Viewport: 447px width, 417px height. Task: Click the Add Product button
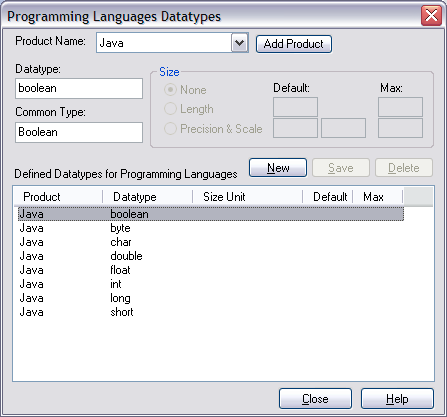pos(294,44)
